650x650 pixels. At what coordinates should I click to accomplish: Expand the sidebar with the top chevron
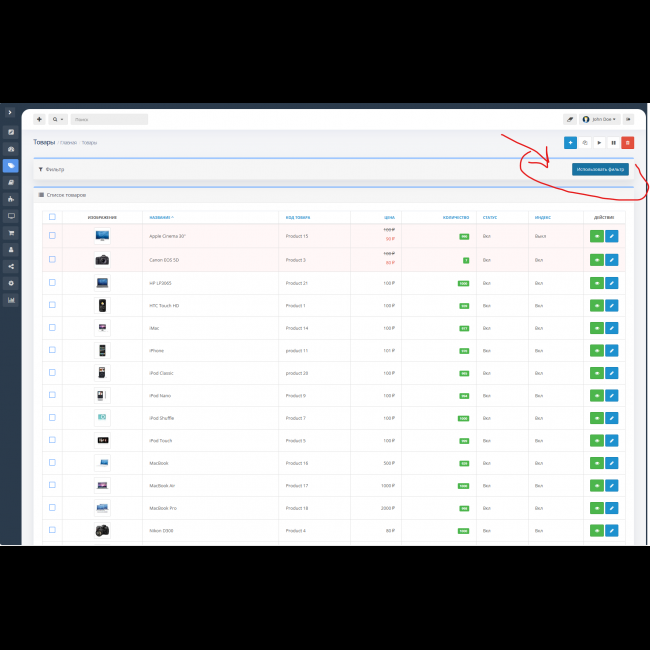tap(10, 112)
